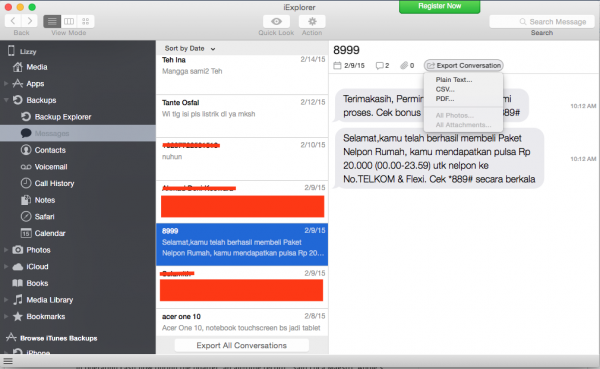The image size is (600, 369).
Task: Open Calendar in the sidebar
Action: pos(50,233)
